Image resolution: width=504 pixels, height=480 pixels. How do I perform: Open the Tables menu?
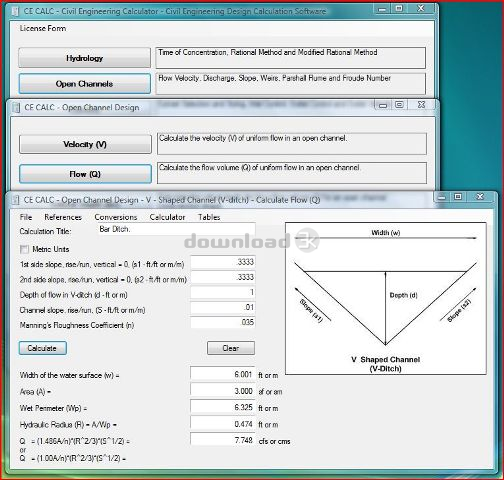pyautogui.click(x=209, y=217)
